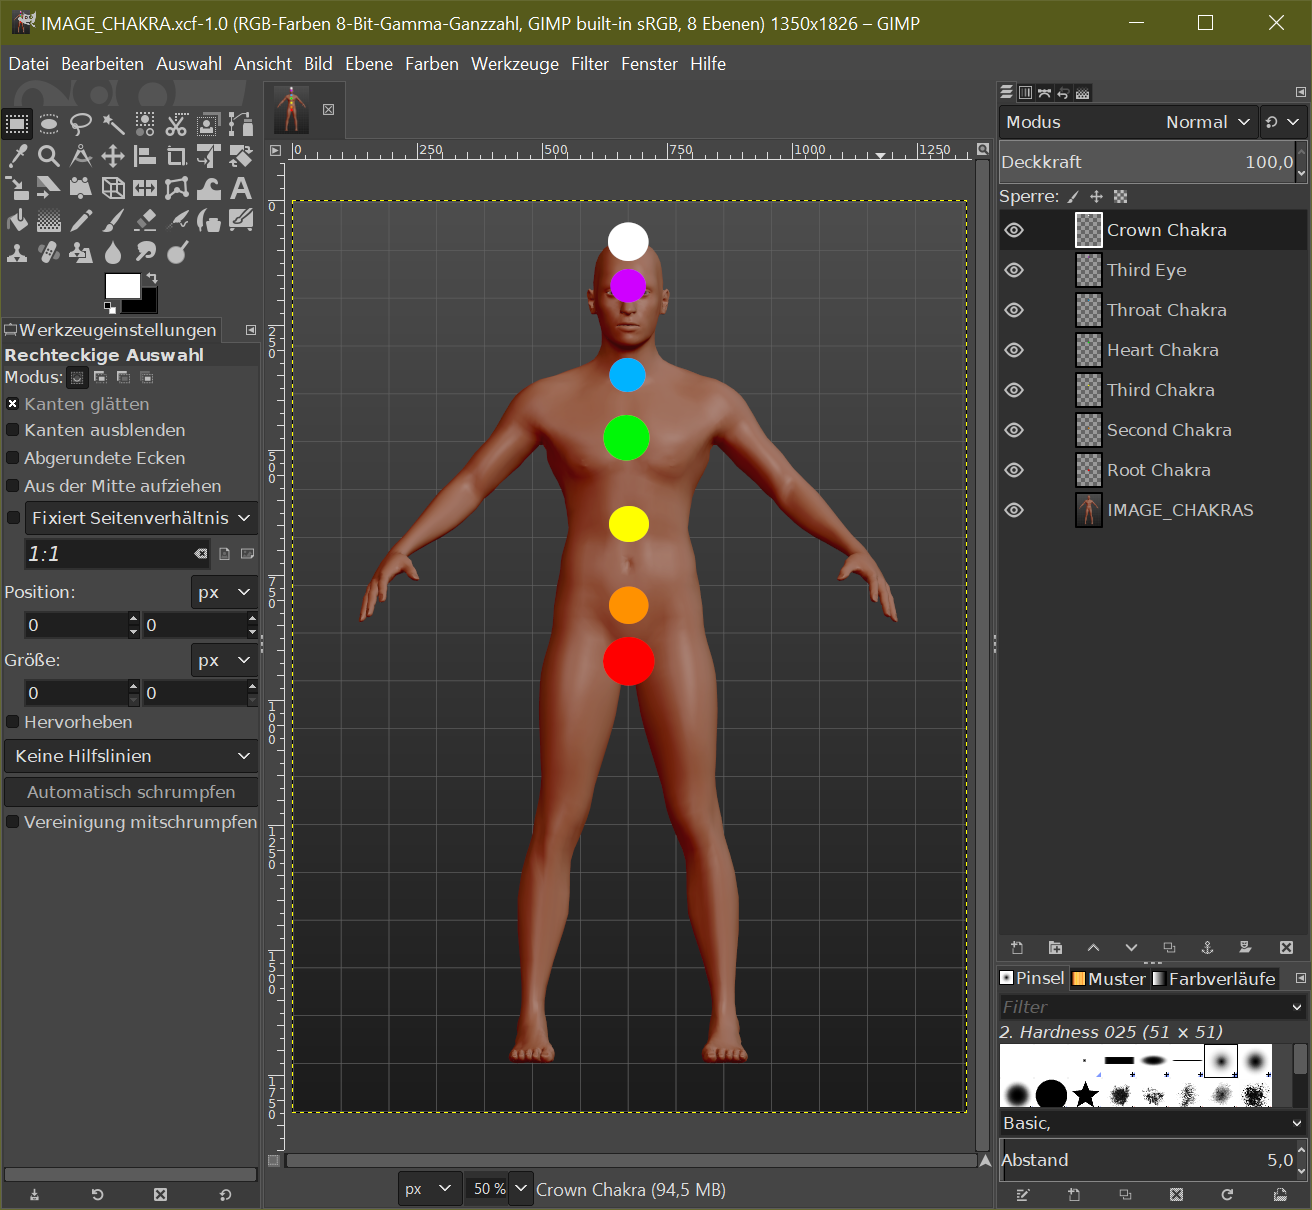Activate the Zoom magnifier tool

tap(49, 156)
